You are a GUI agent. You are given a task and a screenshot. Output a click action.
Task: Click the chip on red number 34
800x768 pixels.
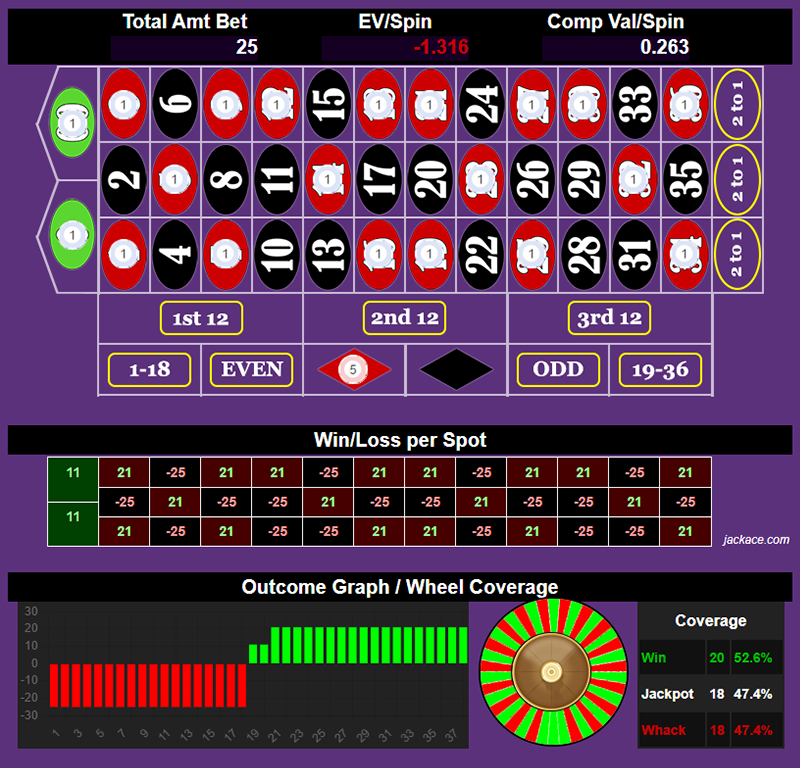tap(685, 254)
